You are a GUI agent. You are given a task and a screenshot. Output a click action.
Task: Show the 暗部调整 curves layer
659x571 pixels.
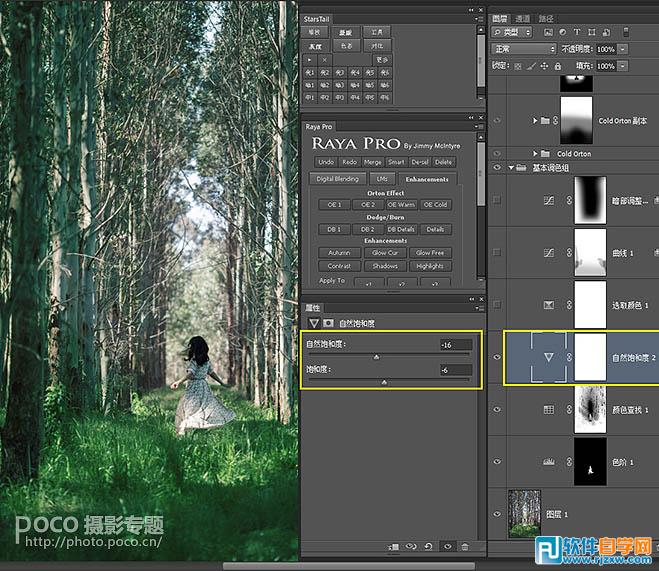click(x=497, y=200)
